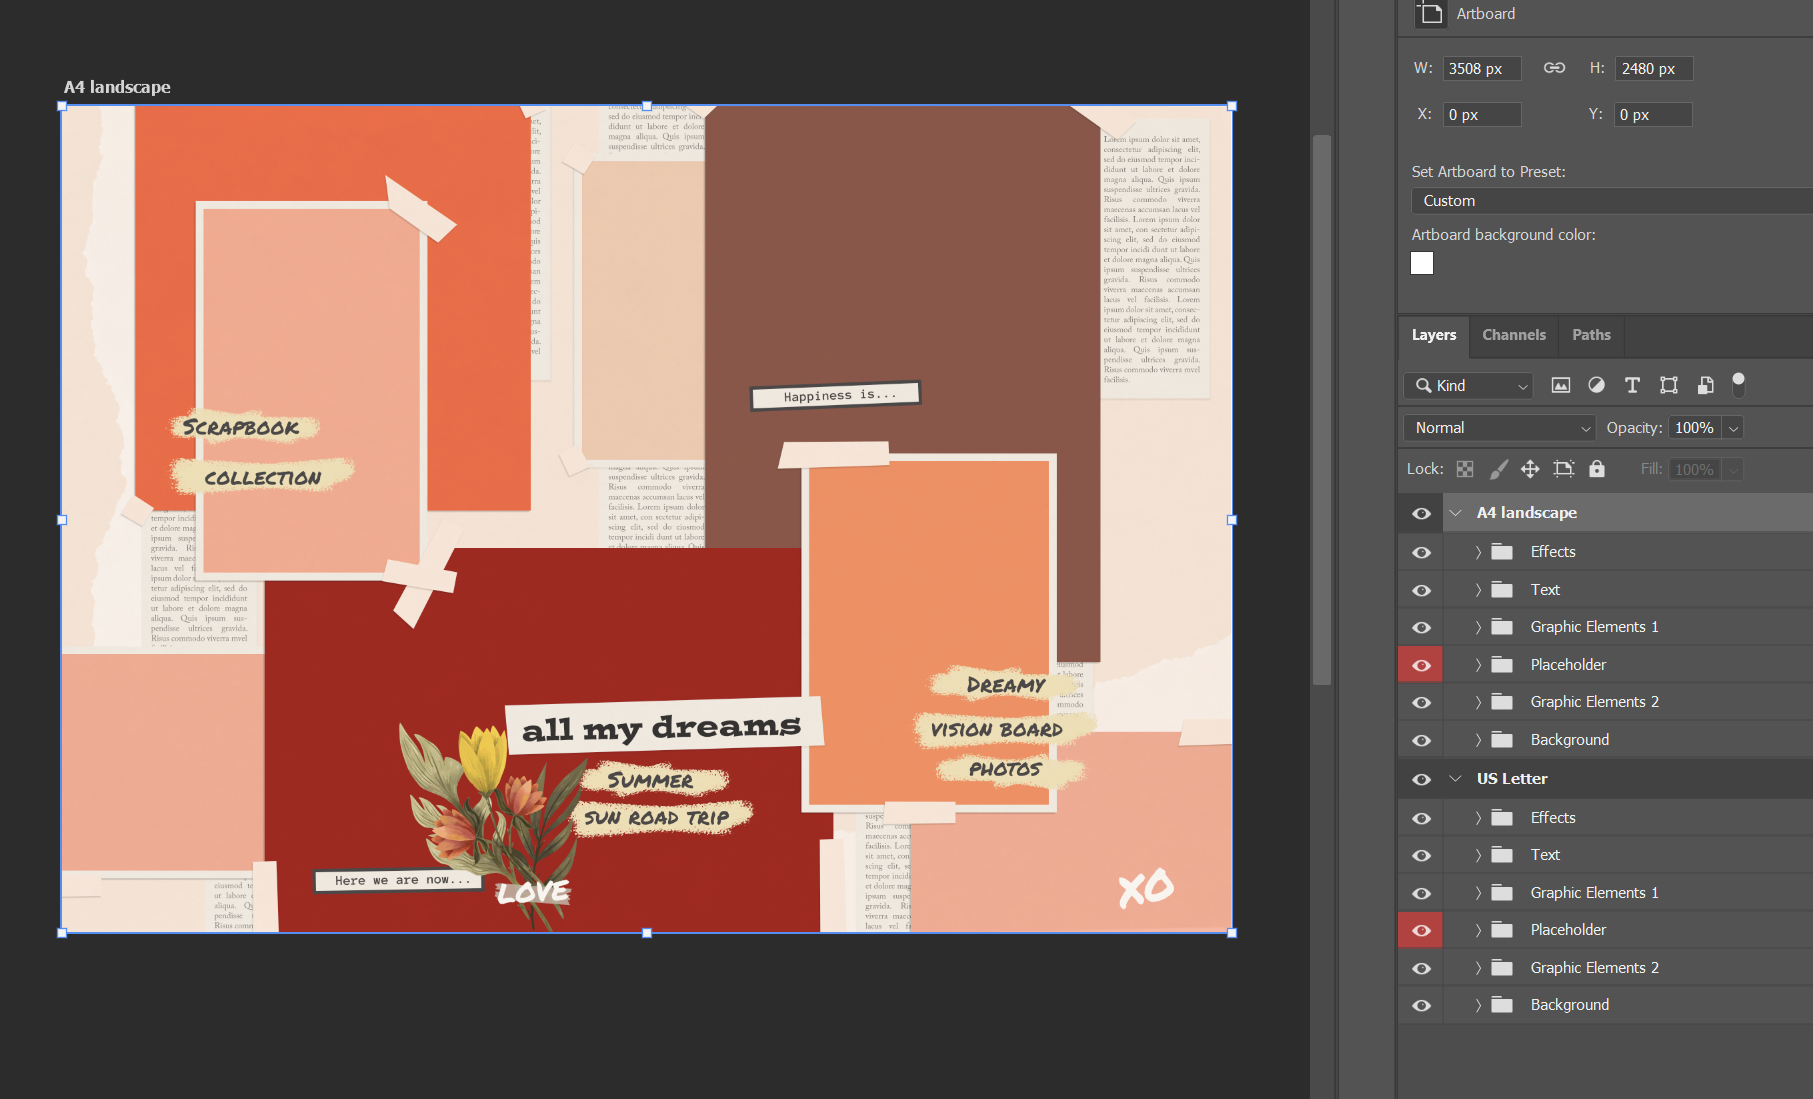1813x1099 pixels.
Task: Click folder icon of A4 Effects group
Action: [x=1502, y=552]
